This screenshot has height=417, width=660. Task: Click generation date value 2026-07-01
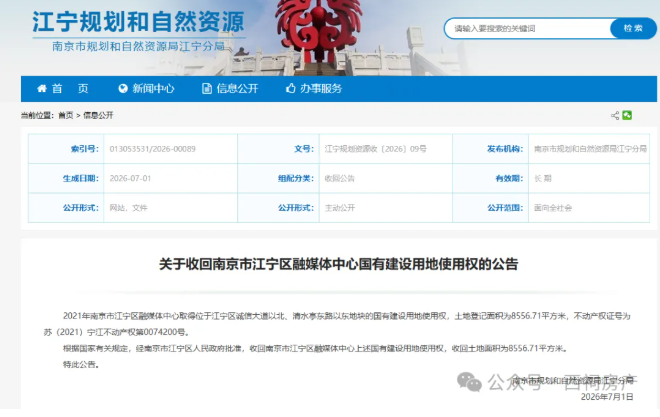coord(130,178)
